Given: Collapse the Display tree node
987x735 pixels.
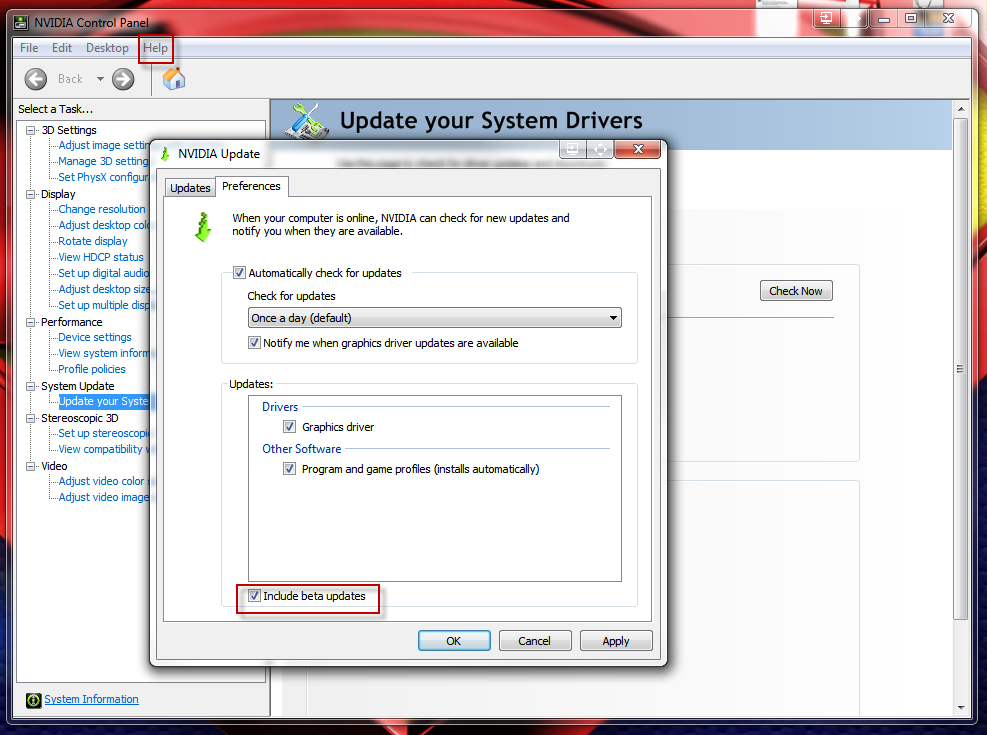Looking at the screenshot, I should tap(30, 194).
